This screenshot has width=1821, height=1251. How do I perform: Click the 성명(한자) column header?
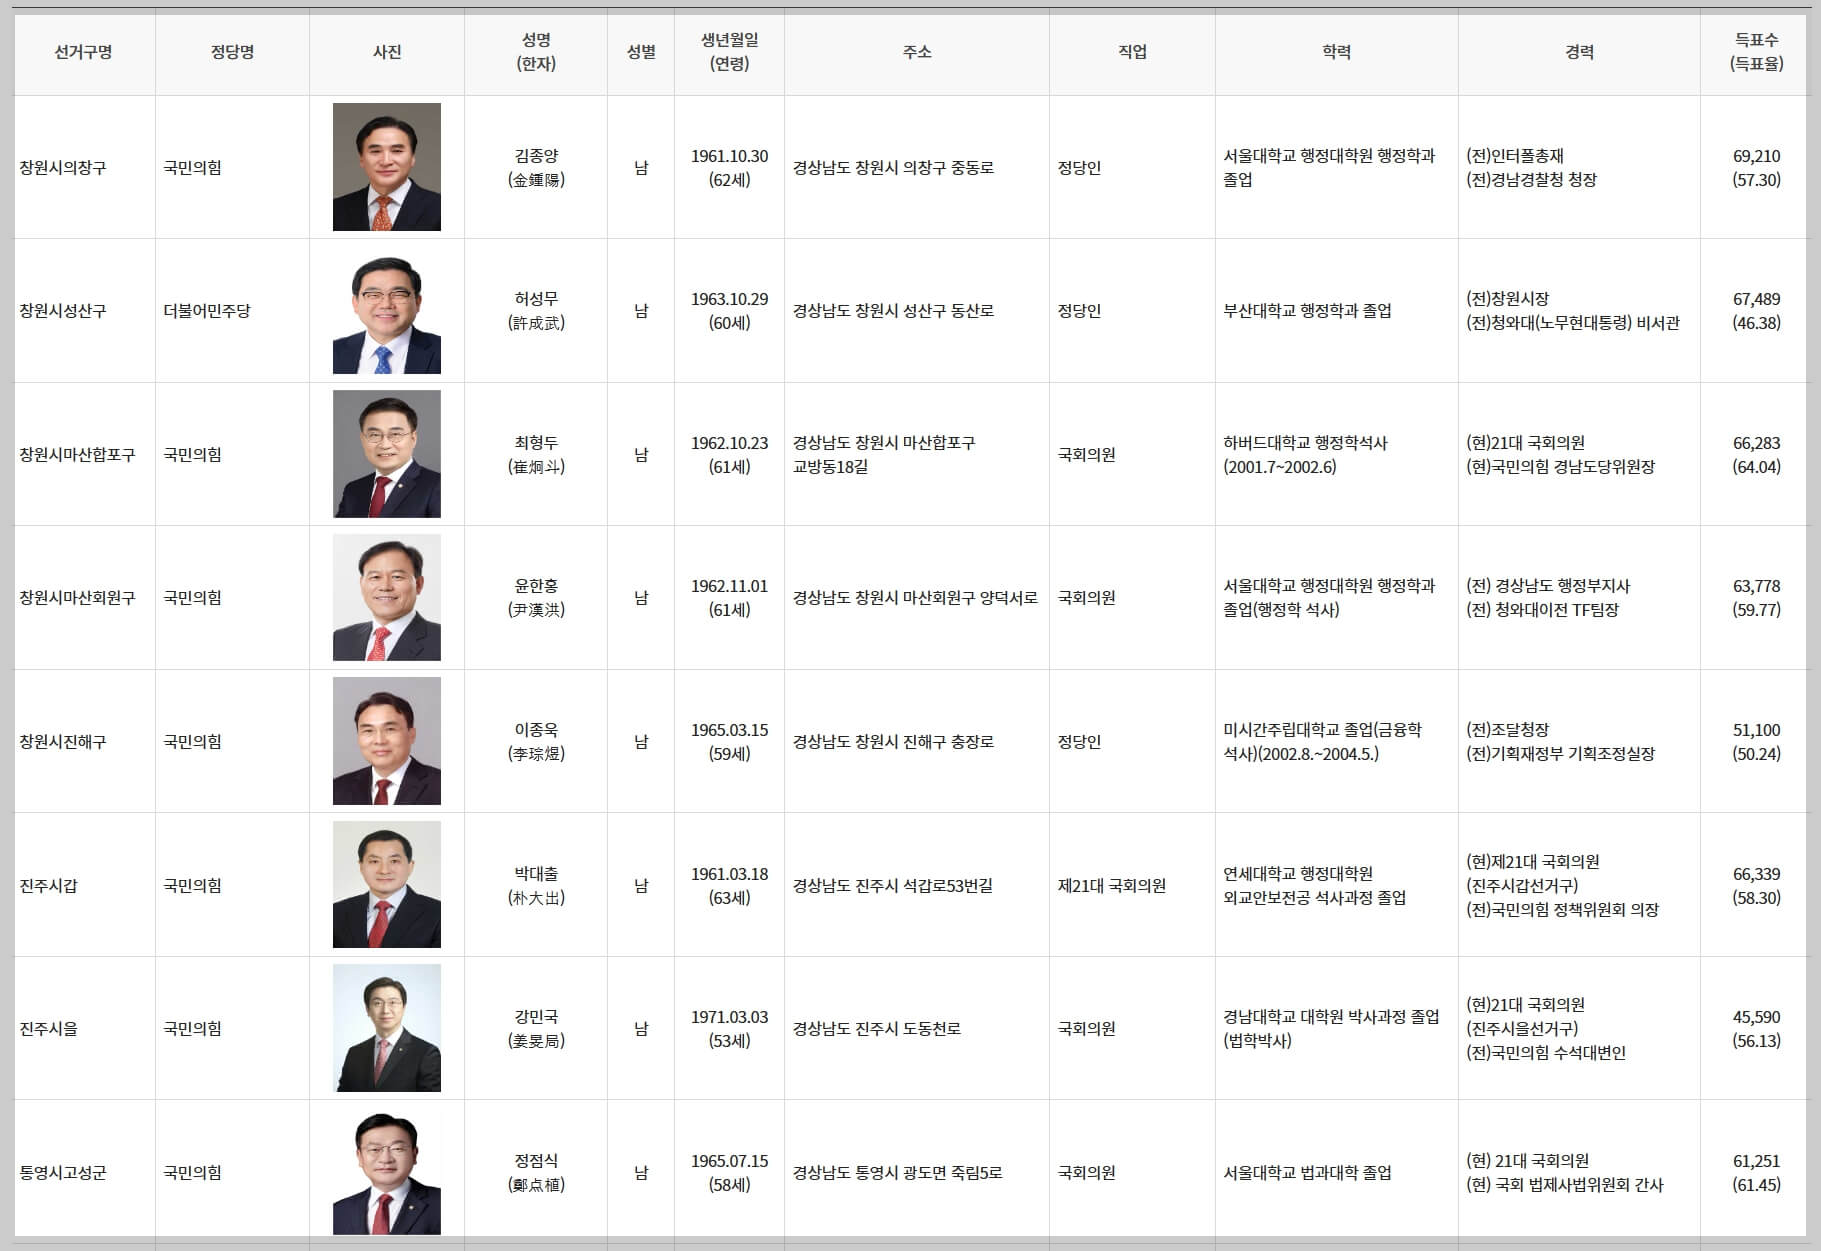[x=536, y=52]
